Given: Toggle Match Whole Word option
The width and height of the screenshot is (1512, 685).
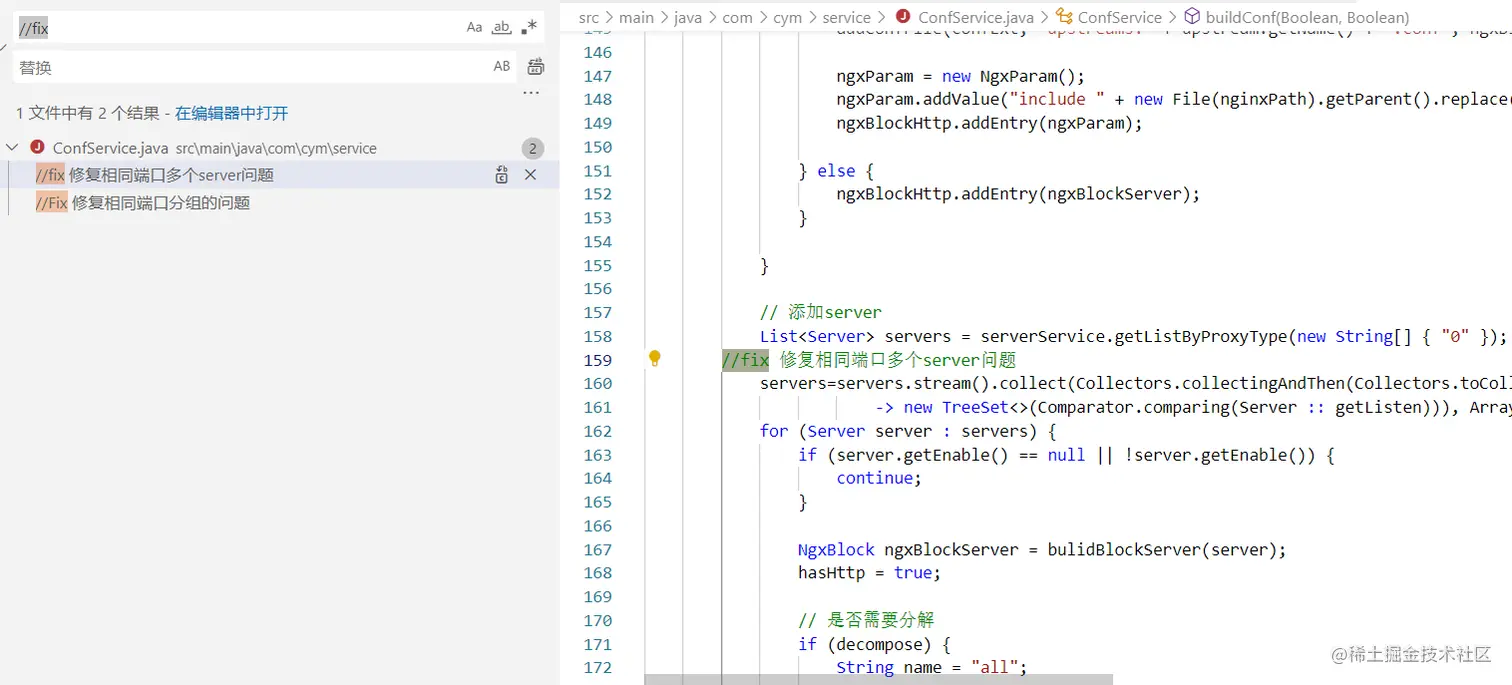Looking at the screenshot, I should [x=502, y=28].
